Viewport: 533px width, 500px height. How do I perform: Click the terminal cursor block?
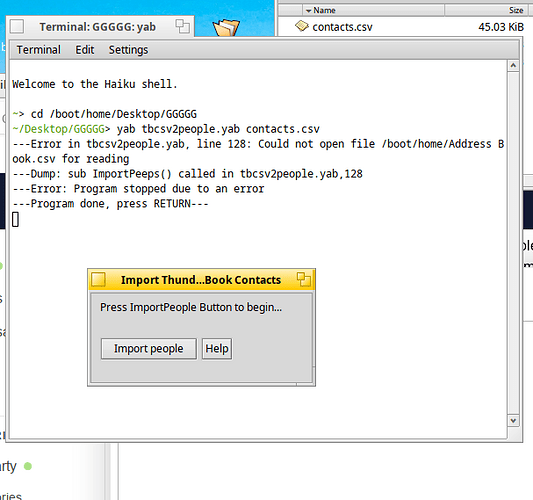(x=15, y=219)
